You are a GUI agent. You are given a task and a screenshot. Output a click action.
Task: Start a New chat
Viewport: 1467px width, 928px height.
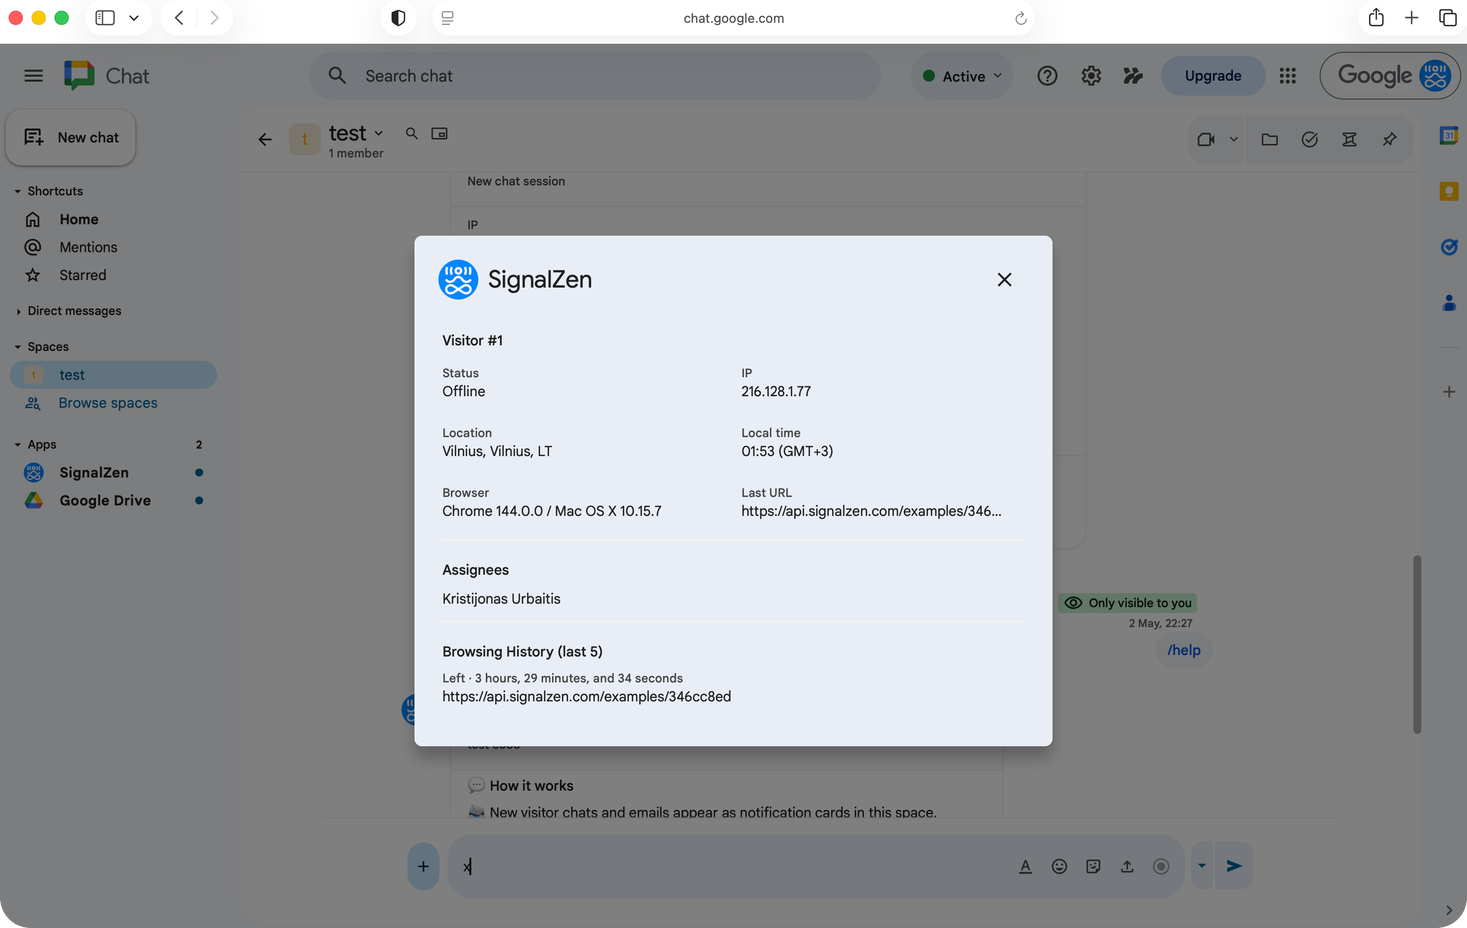[71, 138]
